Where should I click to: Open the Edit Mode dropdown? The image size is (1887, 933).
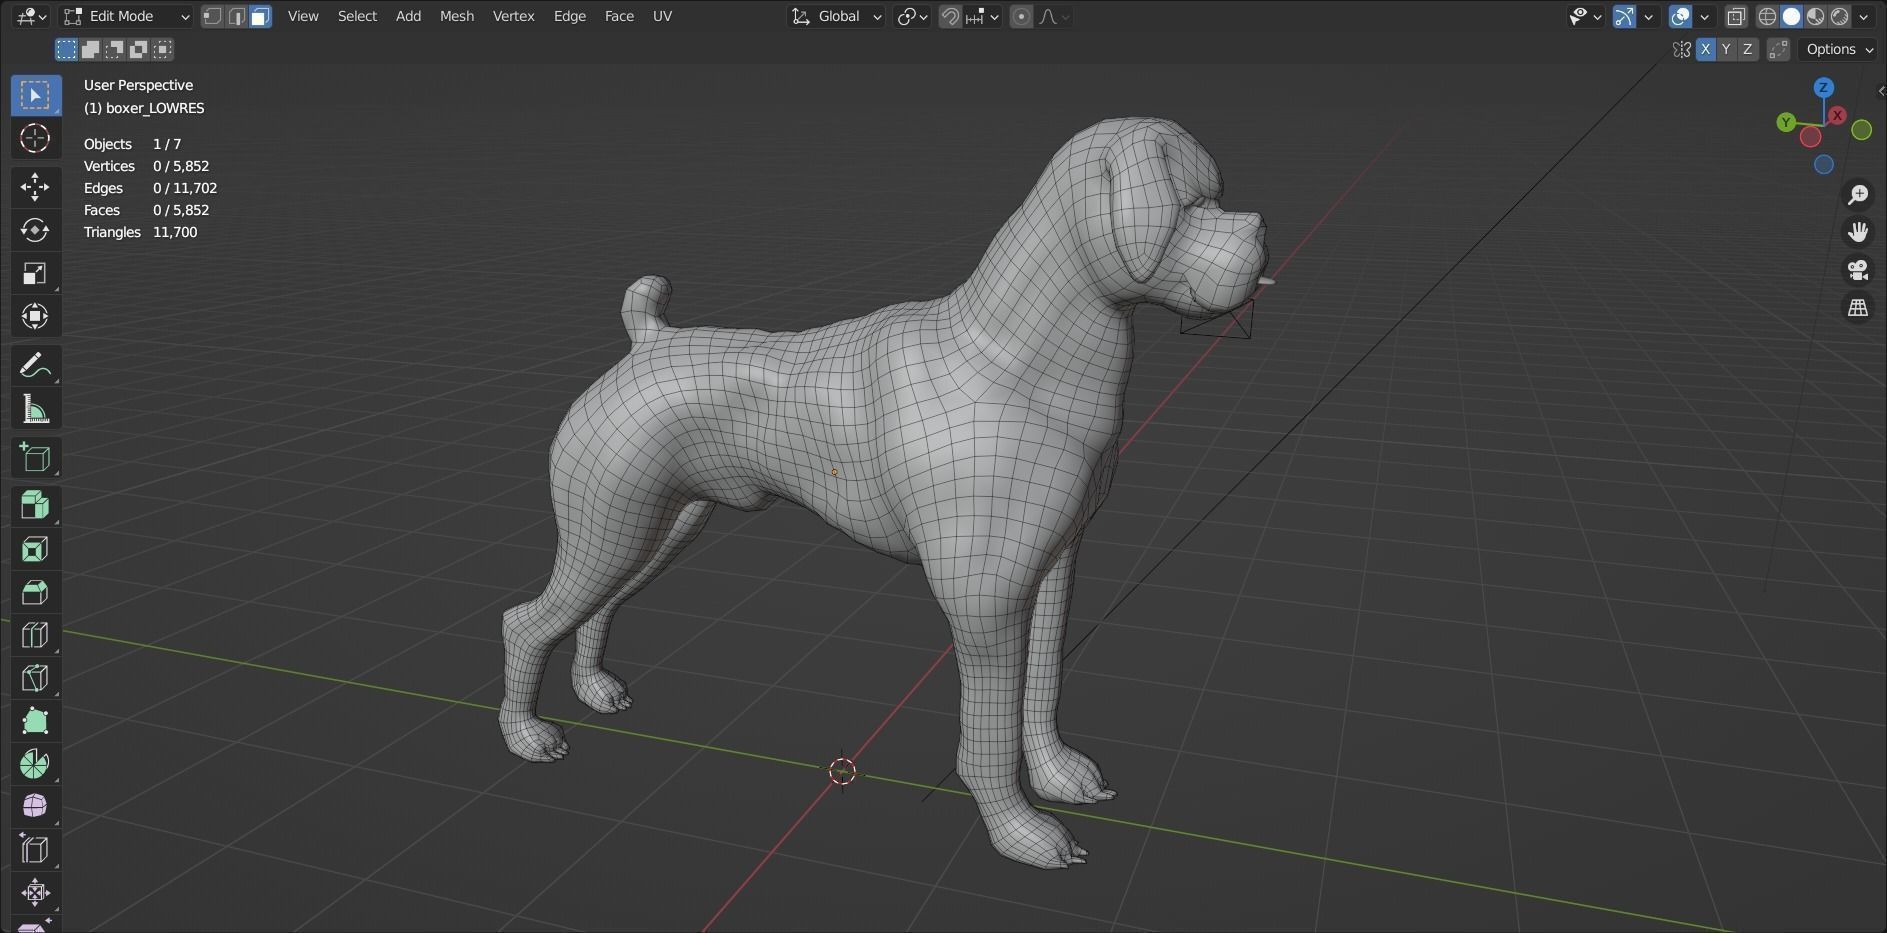[126, 16]
